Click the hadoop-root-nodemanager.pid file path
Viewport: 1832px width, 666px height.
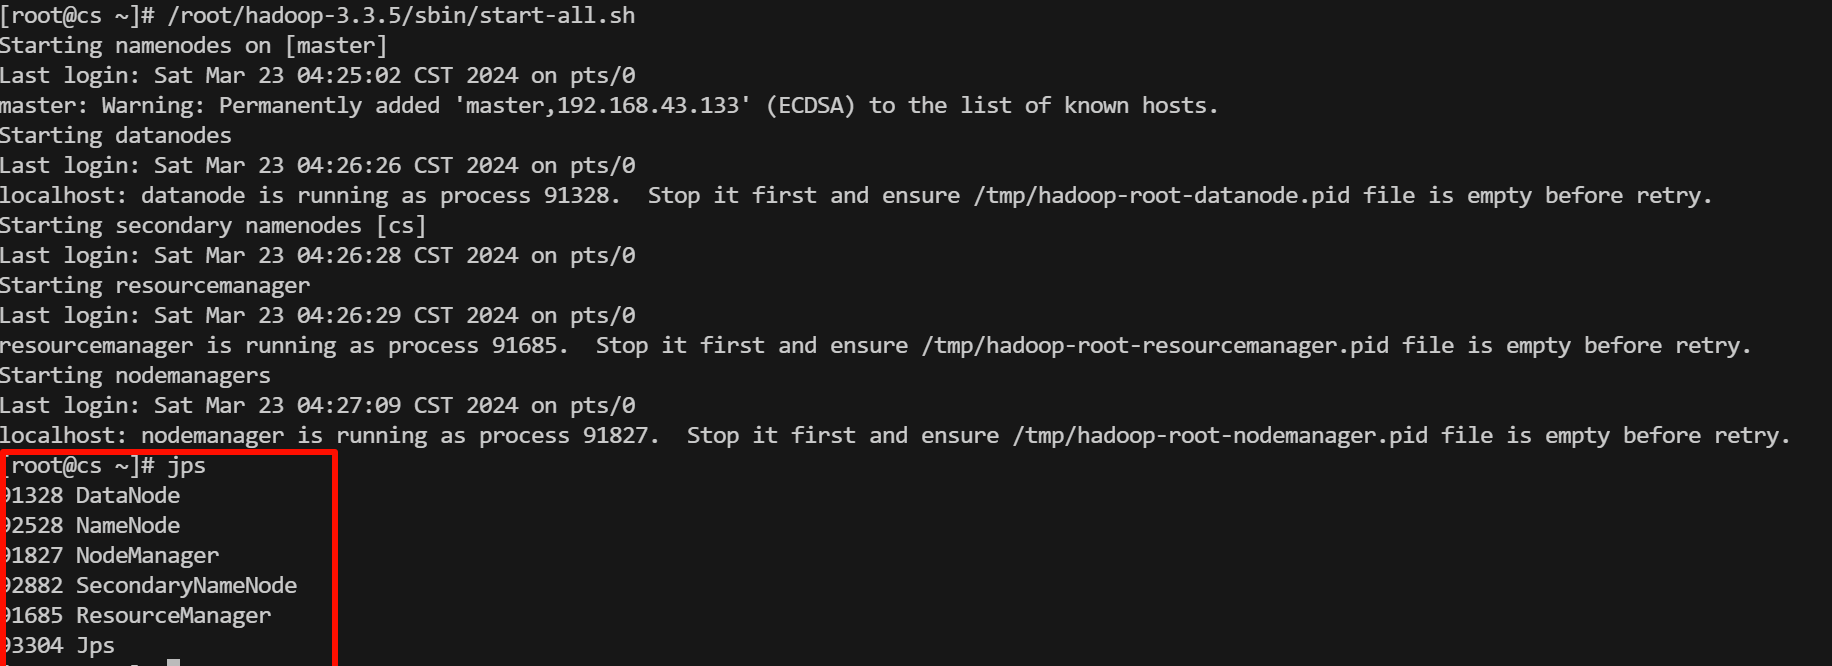[1220, 436]
